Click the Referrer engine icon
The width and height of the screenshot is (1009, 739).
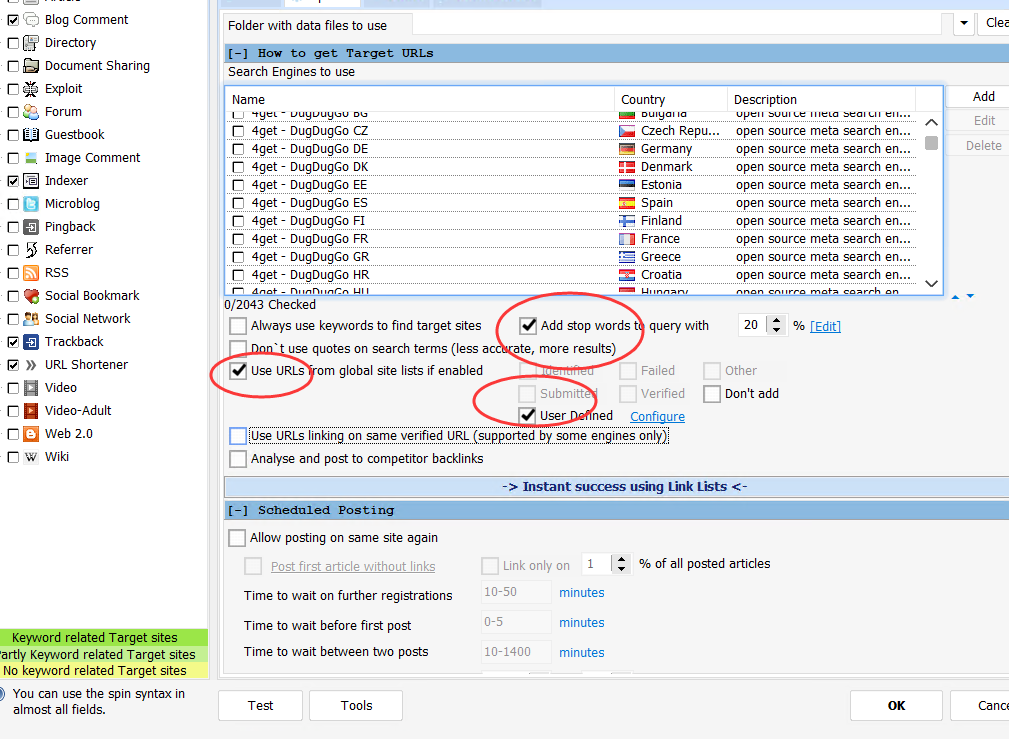point(31,250)
